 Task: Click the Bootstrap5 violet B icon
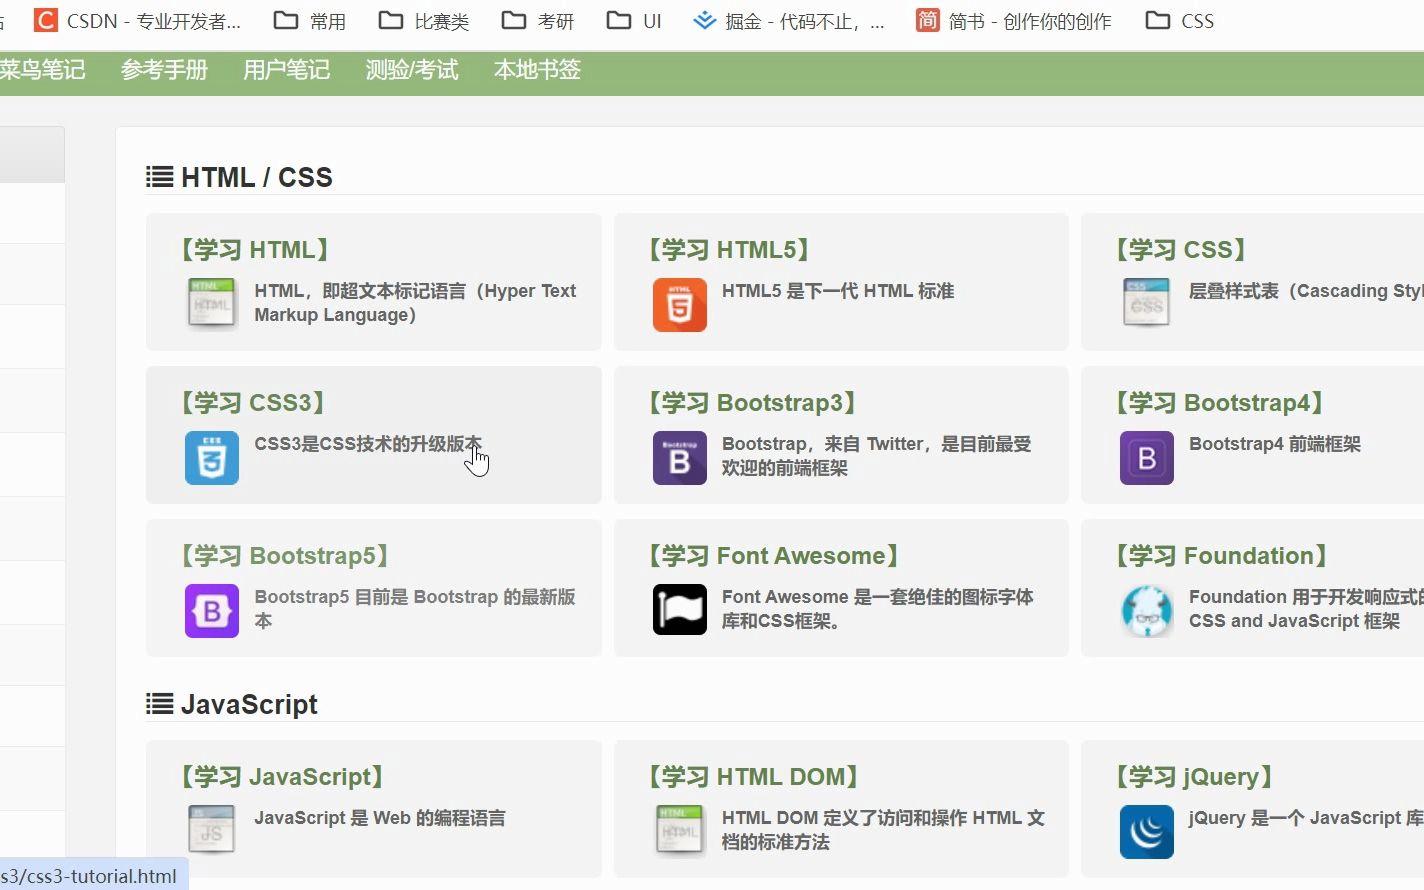212,611
